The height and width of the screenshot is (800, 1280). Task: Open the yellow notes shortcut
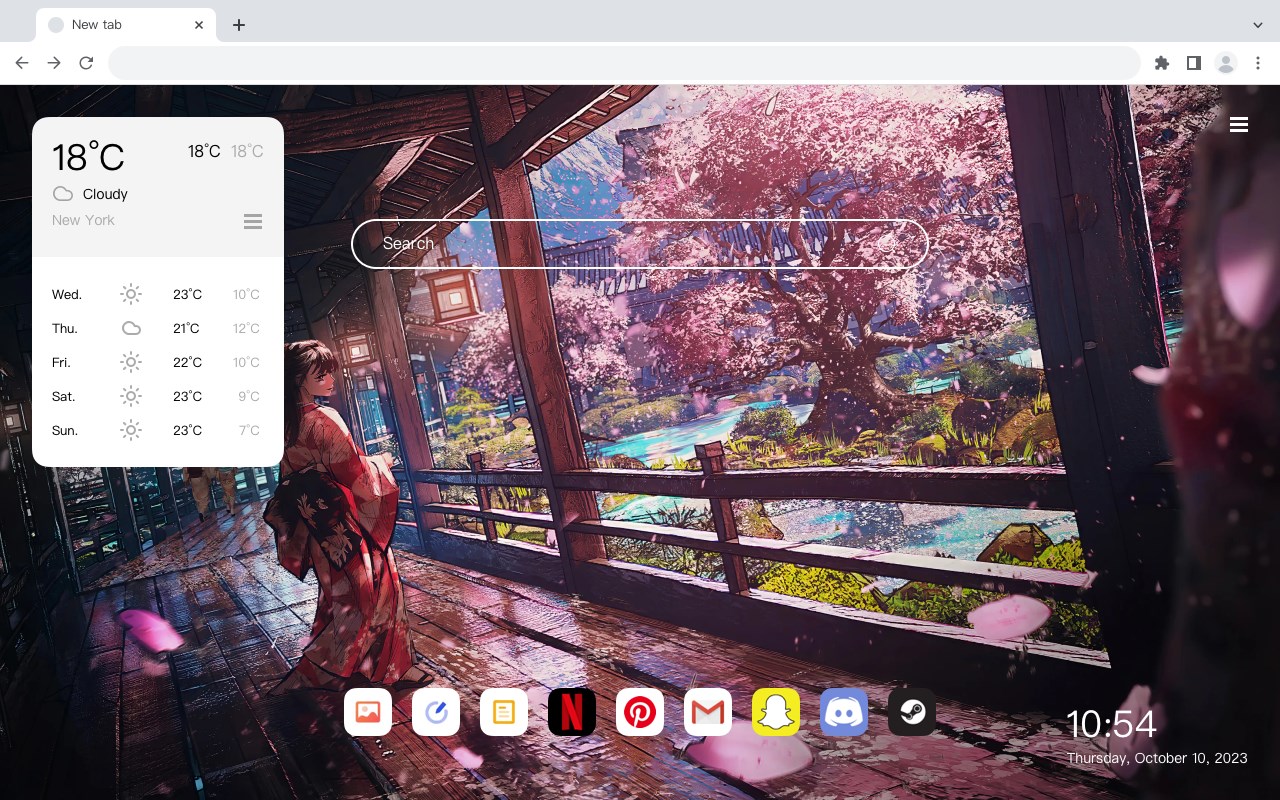[504, 712]
